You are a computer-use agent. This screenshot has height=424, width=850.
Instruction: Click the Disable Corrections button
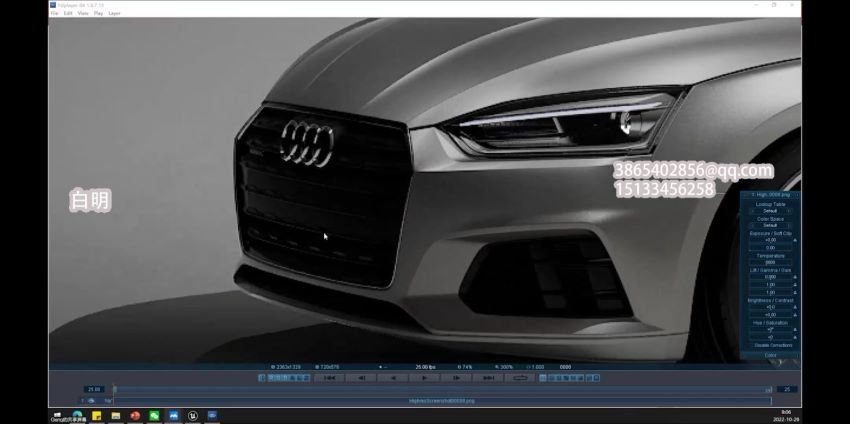point(770,345)
